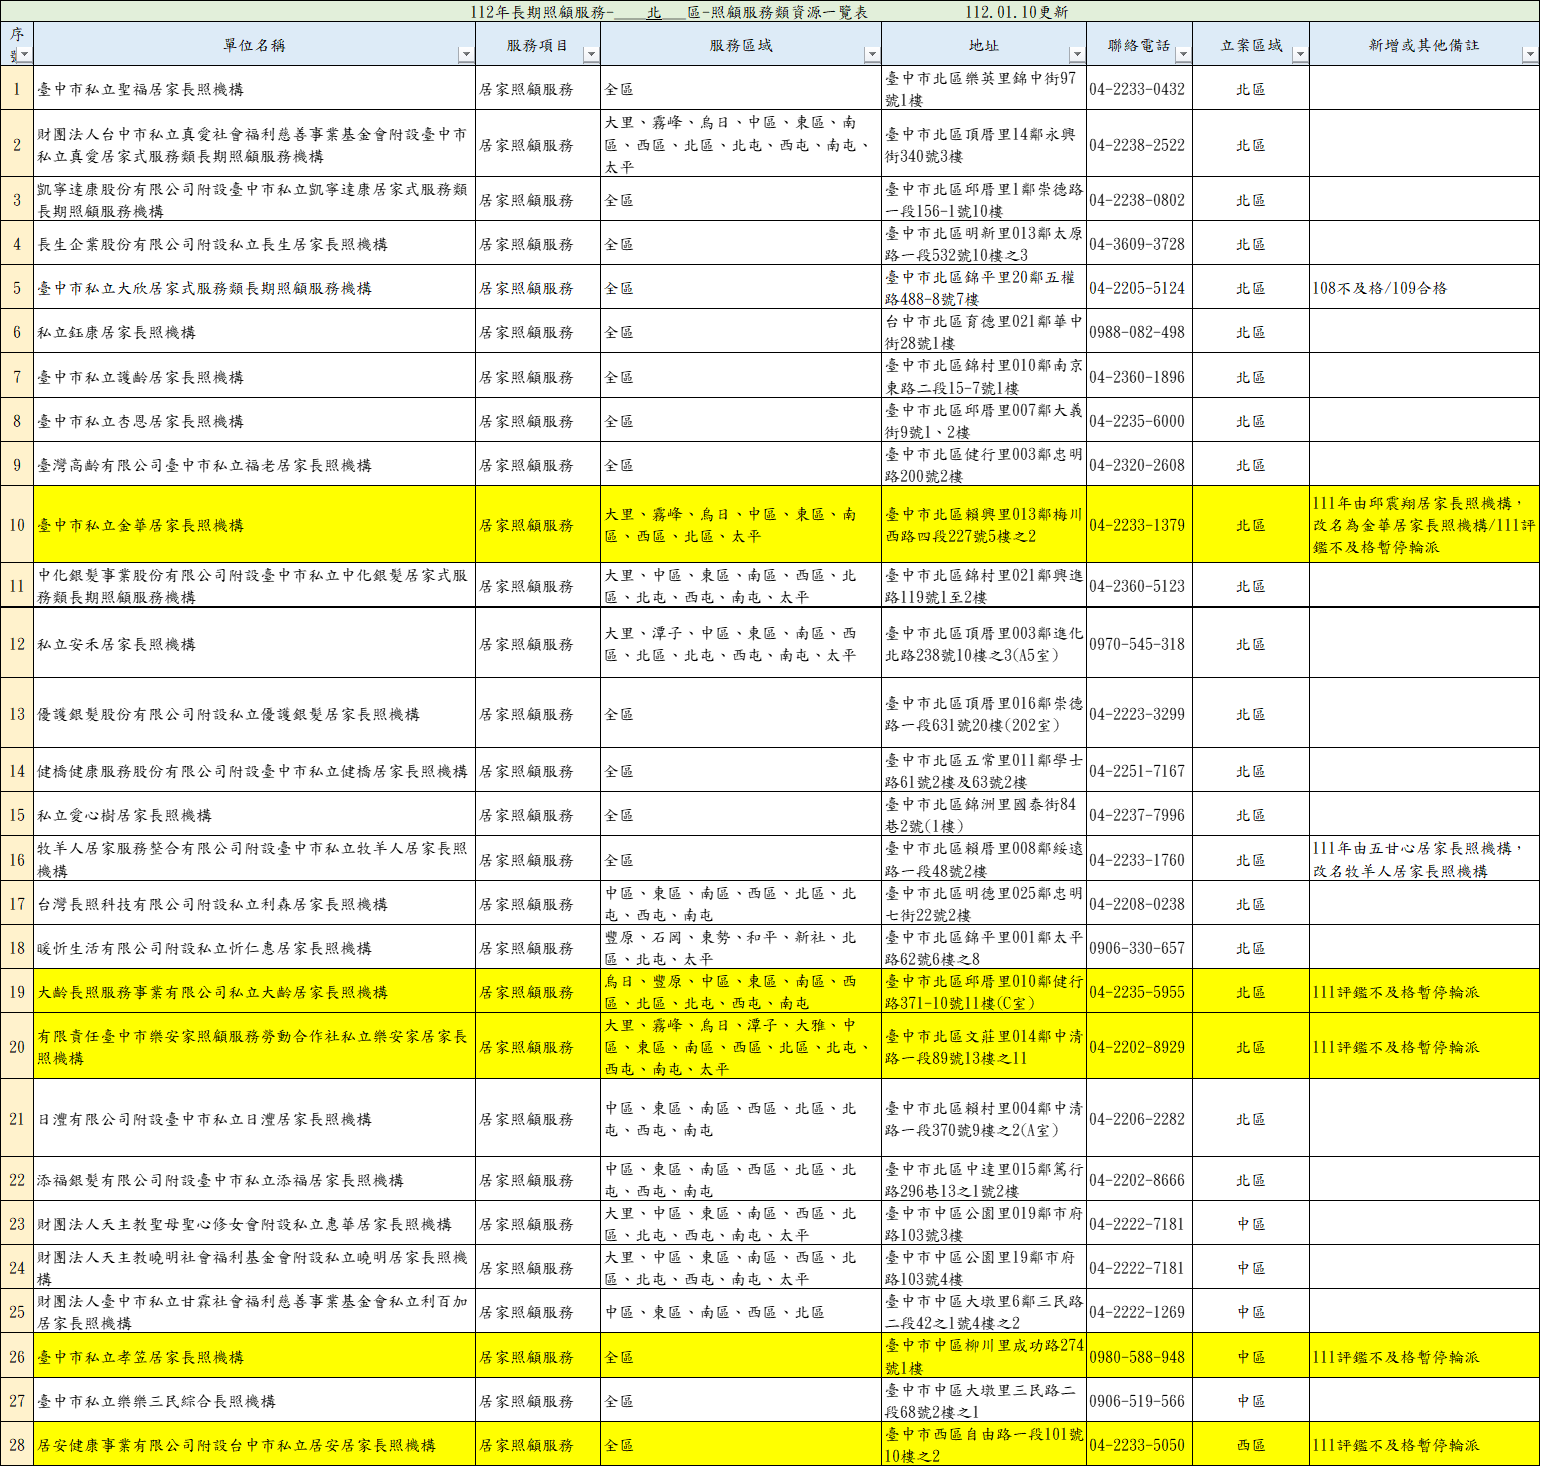The height and width of the screenshot is (1467, 1541).
Task: Select phone number 04-3609-3728
Action: 1139,244
